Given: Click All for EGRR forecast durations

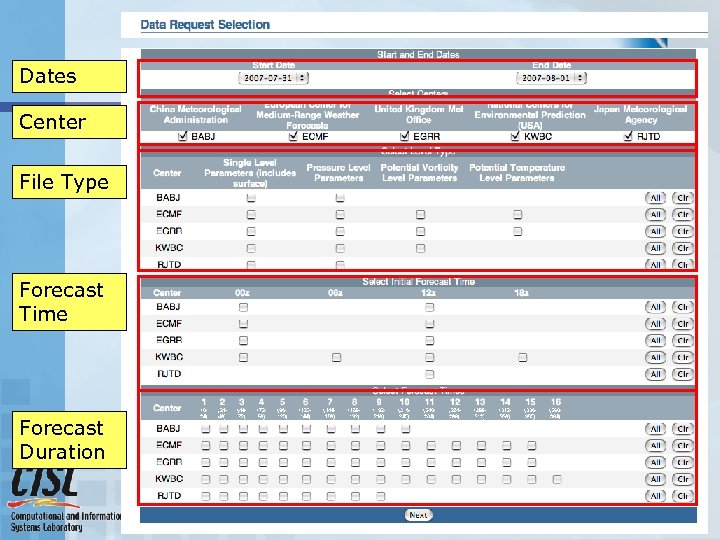Looking at the screenshot, I should point(655,462).
